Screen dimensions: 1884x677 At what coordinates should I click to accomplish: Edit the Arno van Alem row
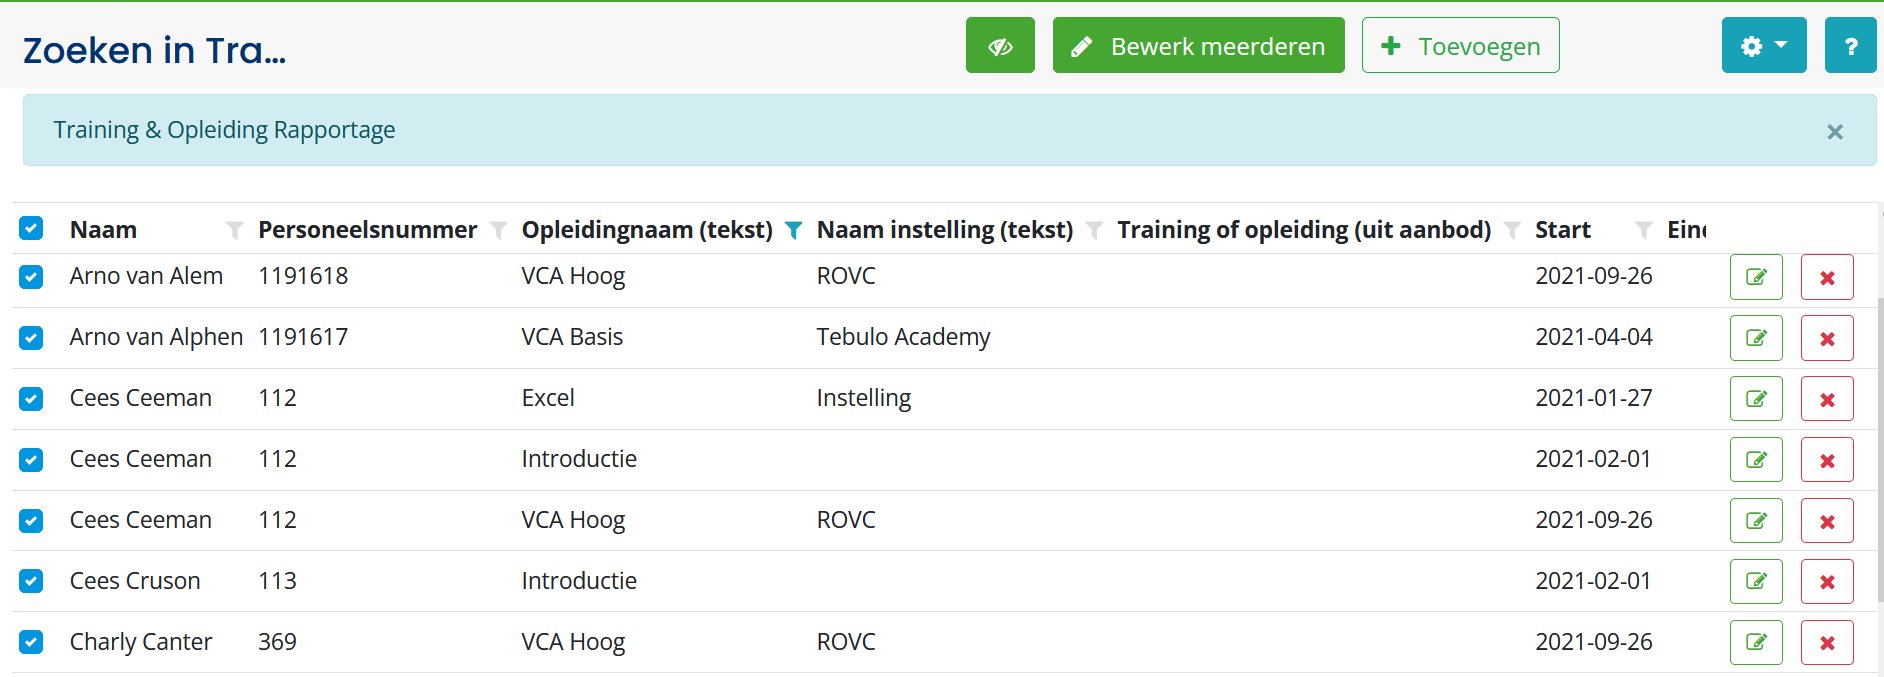(1756, 277)
